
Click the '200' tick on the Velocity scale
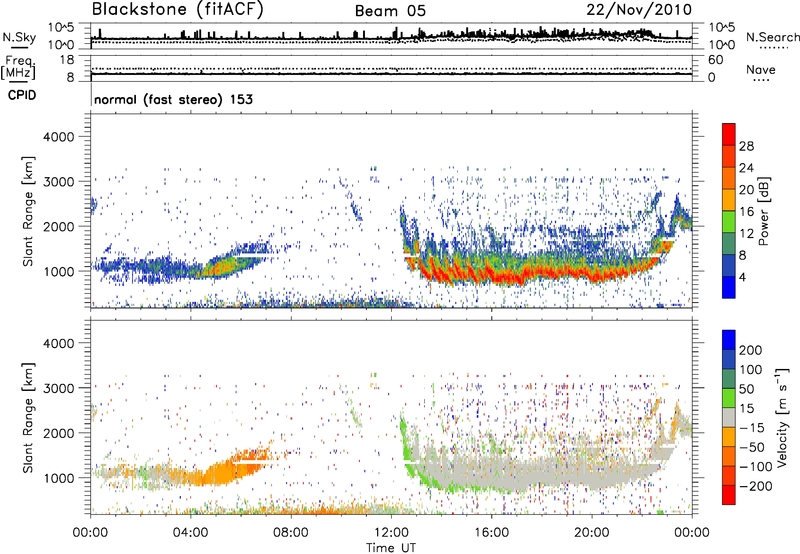pos(751,350)
